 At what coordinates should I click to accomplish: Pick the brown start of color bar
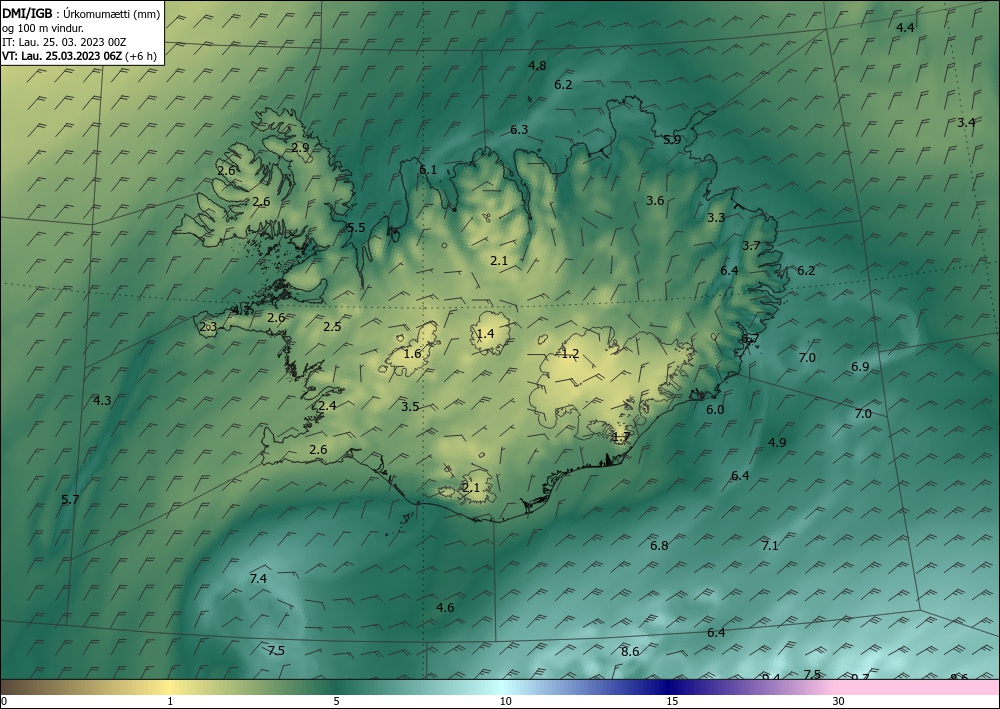click(x=26, y=687)
